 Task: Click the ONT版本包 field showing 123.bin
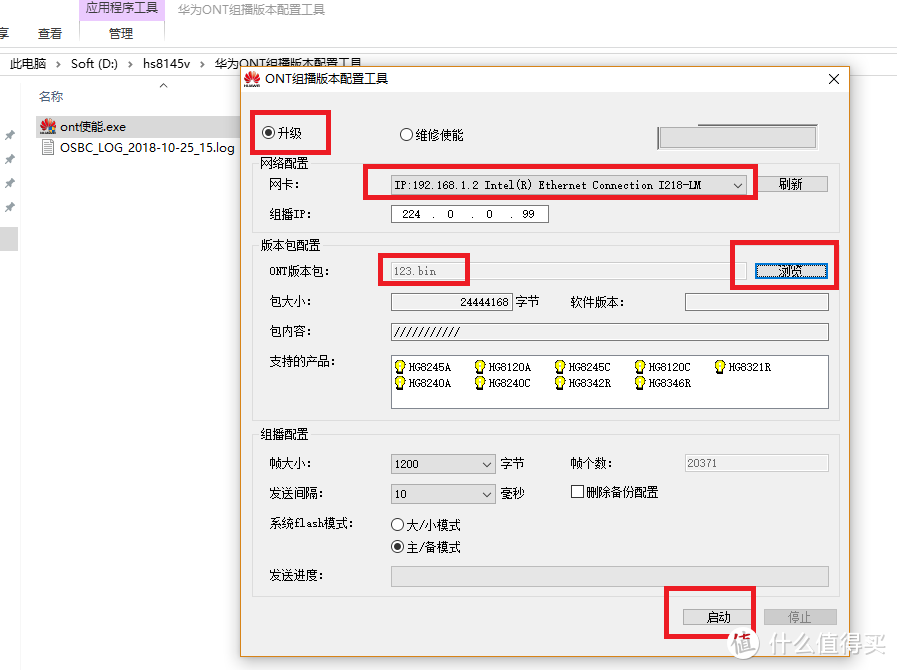click(x=569, y=271)
